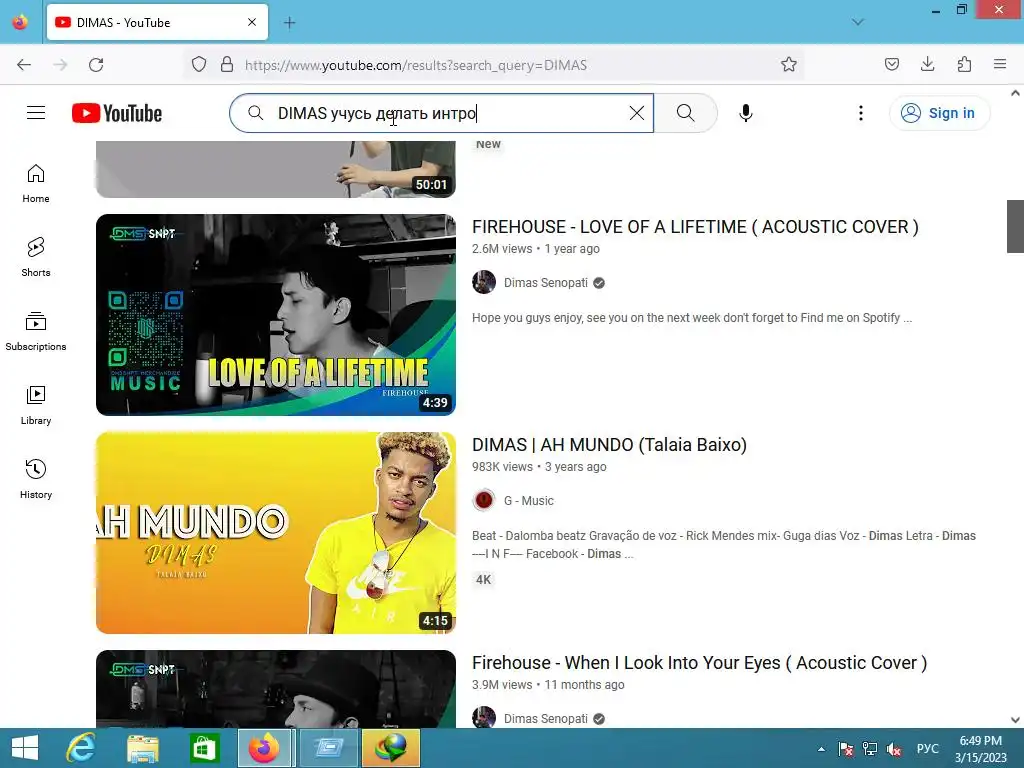Click '983K views • 3 years ago' text
This screenshot has width=1024, height=768.
(539, 467)
